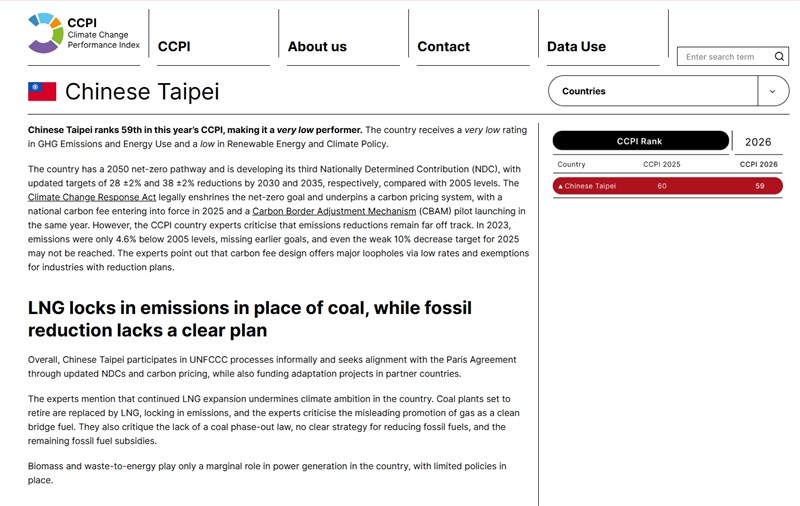Click the Chinese Taipei ranking row

(667, 186)
